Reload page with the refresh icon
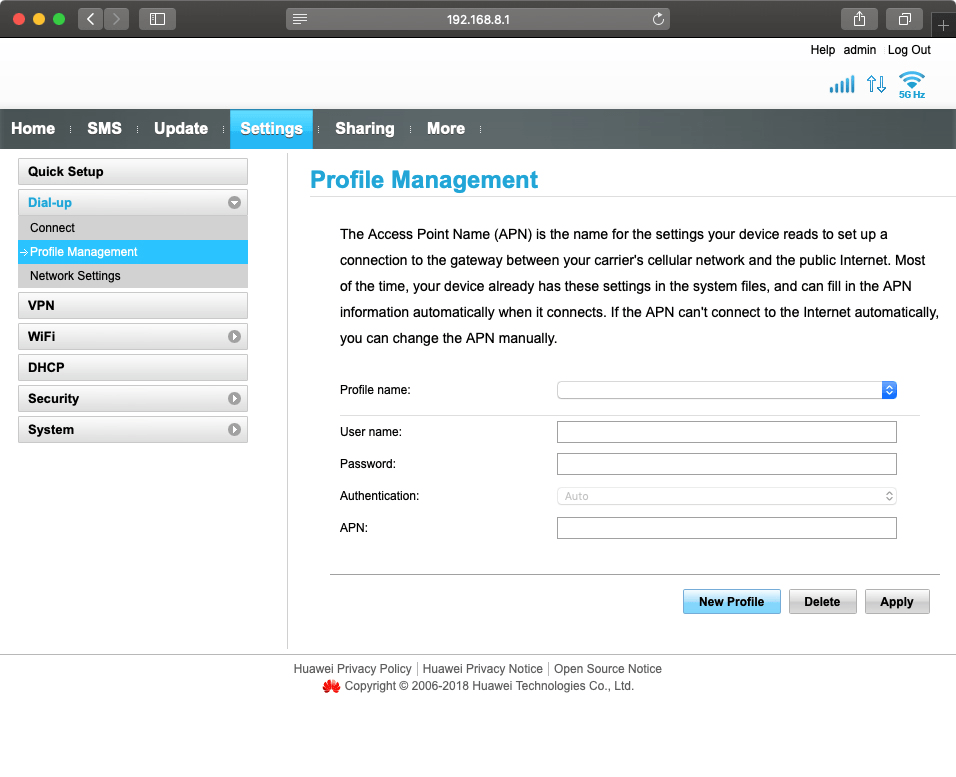Image resolution: width=956 pixels, height=777 pixels. (x=658, y=19)
